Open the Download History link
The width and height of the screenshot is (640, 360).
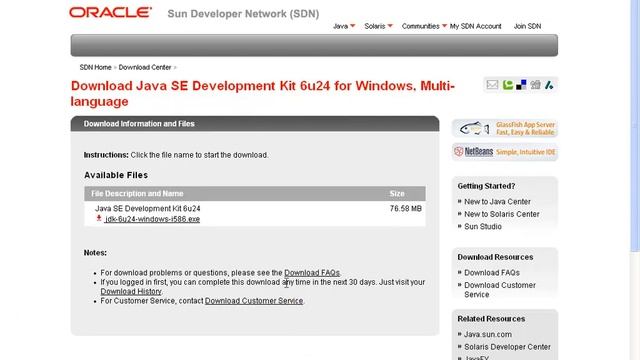pyautogui.click(x=131, y=291)
